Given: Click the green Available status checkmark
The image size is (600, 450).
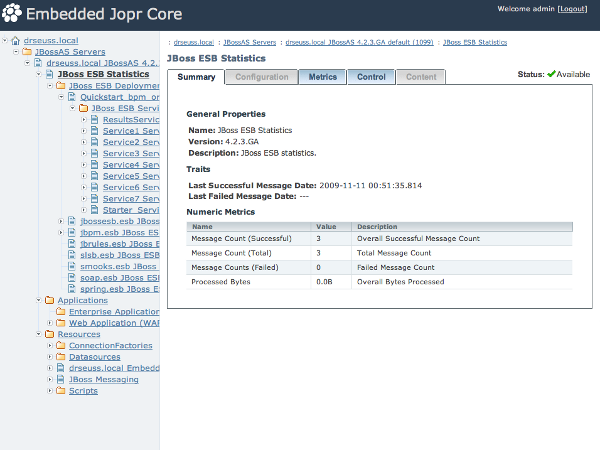Looking at the screenshot, I should click(551, 74).
